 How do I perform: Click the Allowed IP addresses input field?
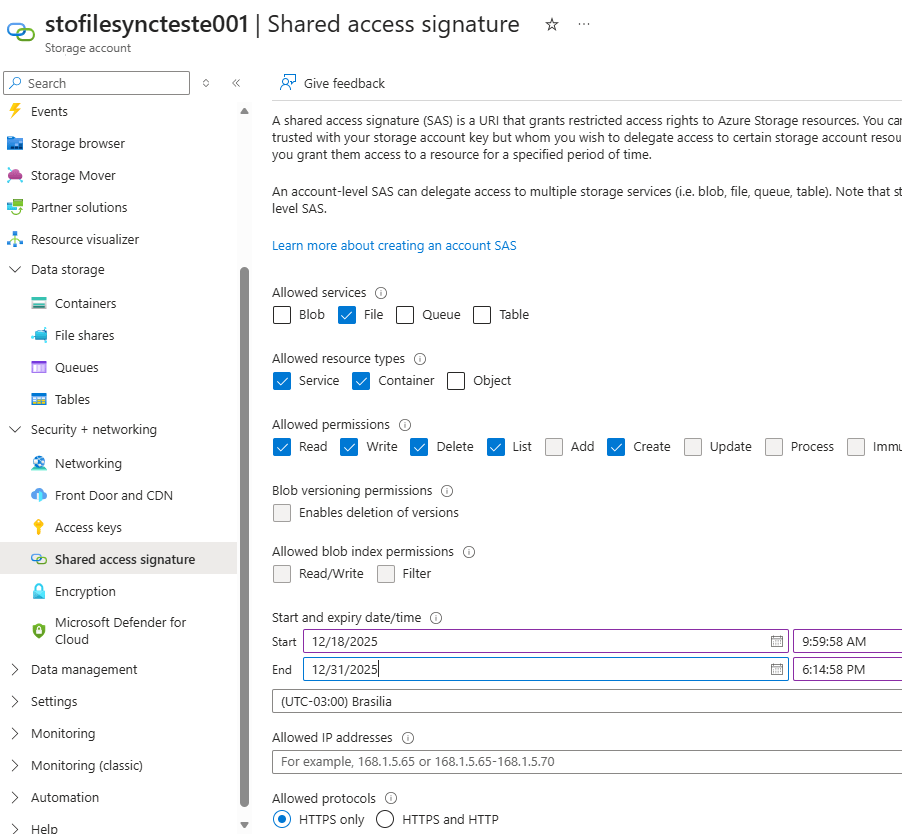586,762
